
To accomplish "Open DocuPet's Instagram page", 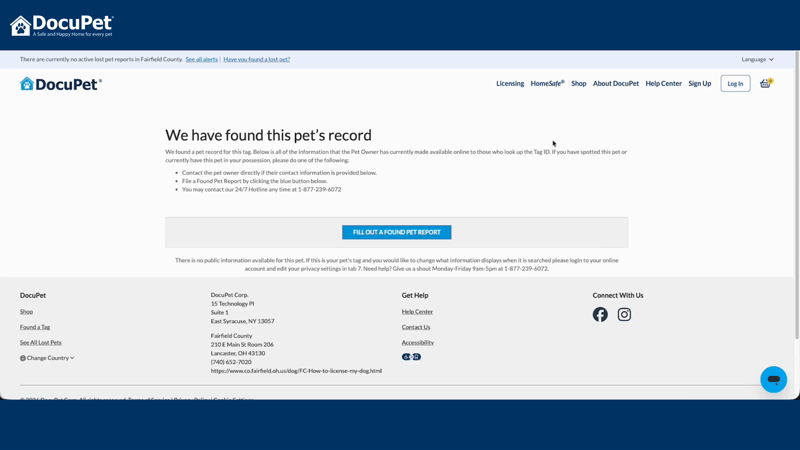I will pos(624,314).
